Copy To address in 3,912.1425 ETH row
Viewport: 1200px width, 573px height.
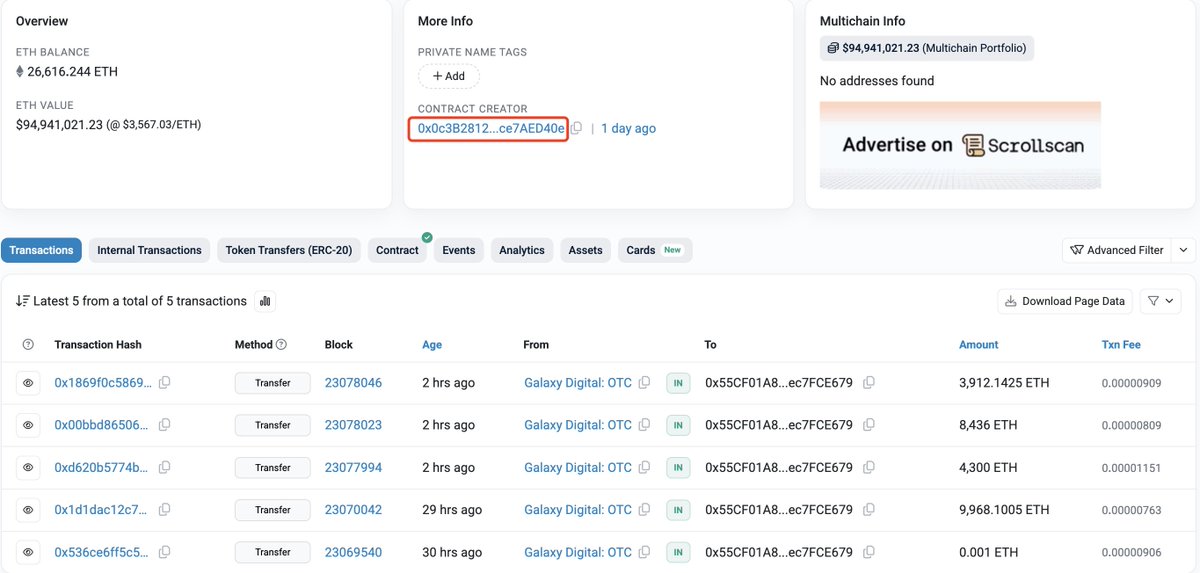click(869, 383)
